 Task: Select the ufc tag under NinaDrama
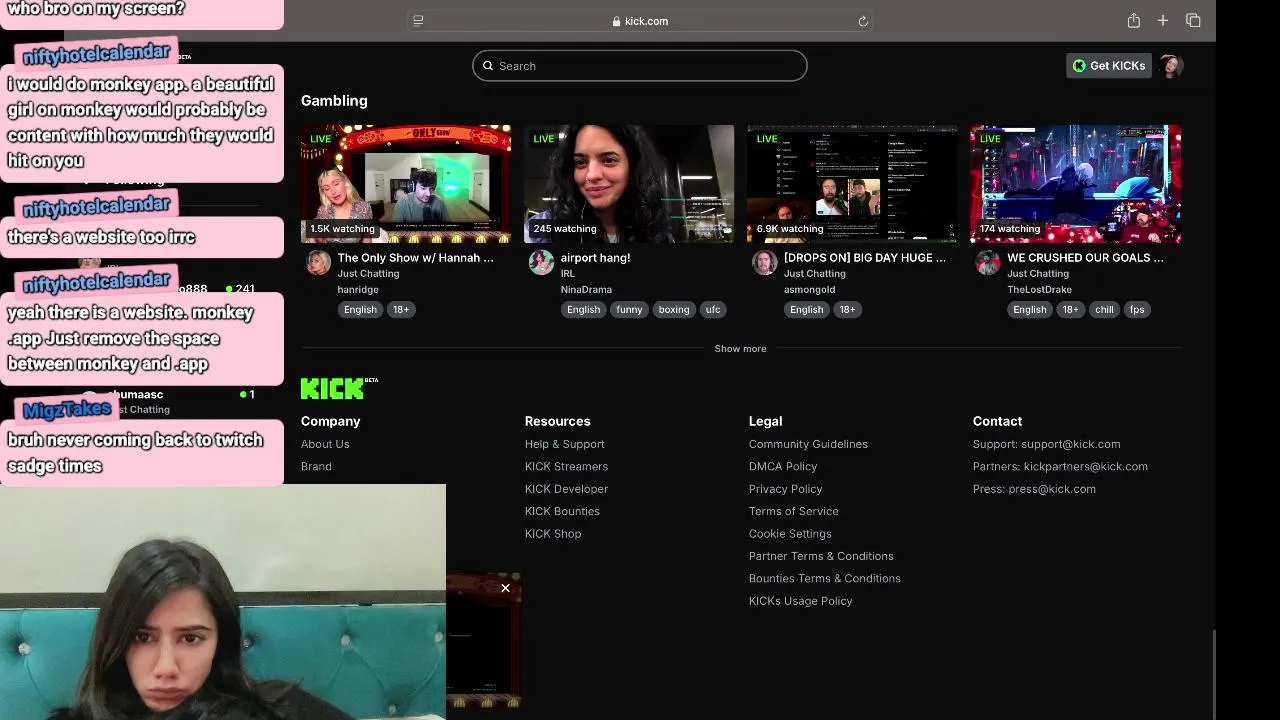tap(713, 310)
